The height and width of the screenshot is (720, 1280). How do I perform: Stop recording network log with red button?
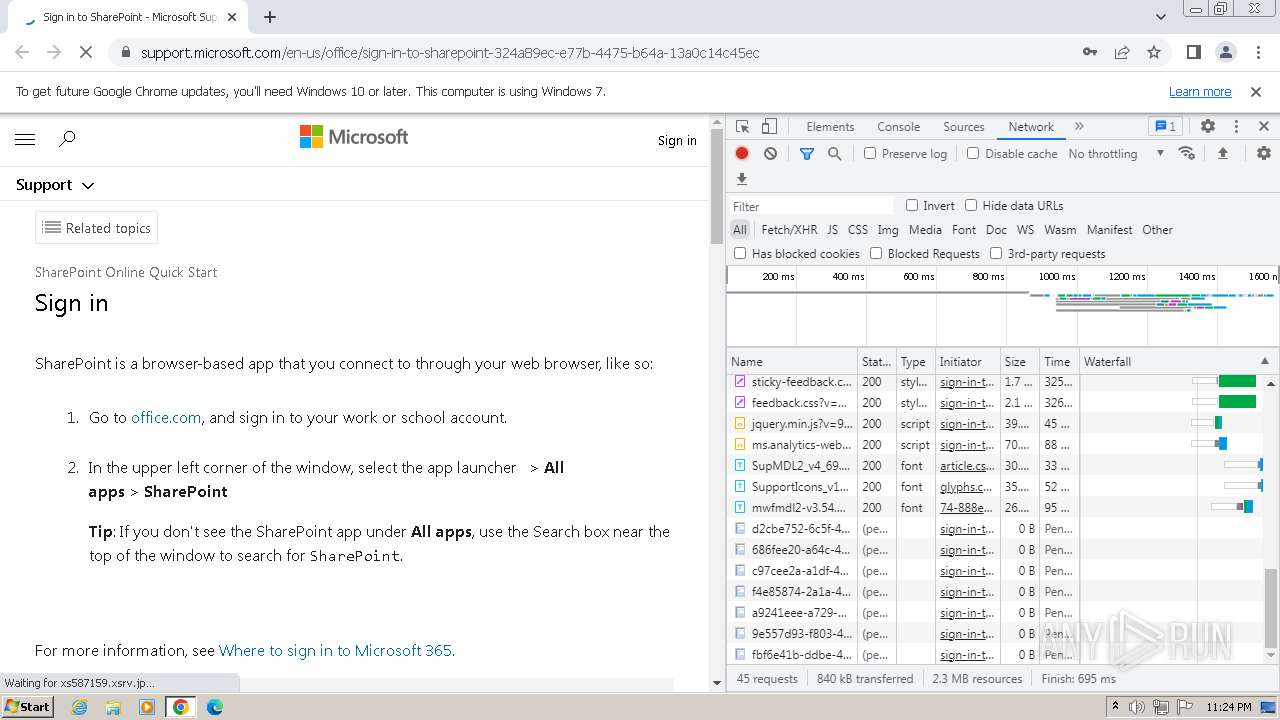pos(742,154)
